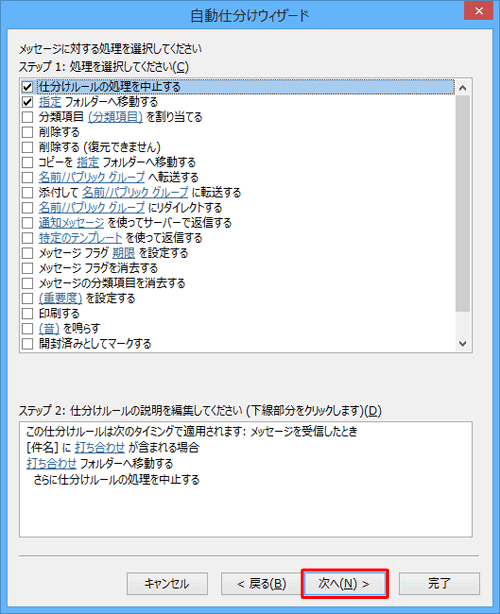This screenshot has height=614, width=500.
Task: Enable サーバーで返信する checkbox
Action: (x=27, y=223)
